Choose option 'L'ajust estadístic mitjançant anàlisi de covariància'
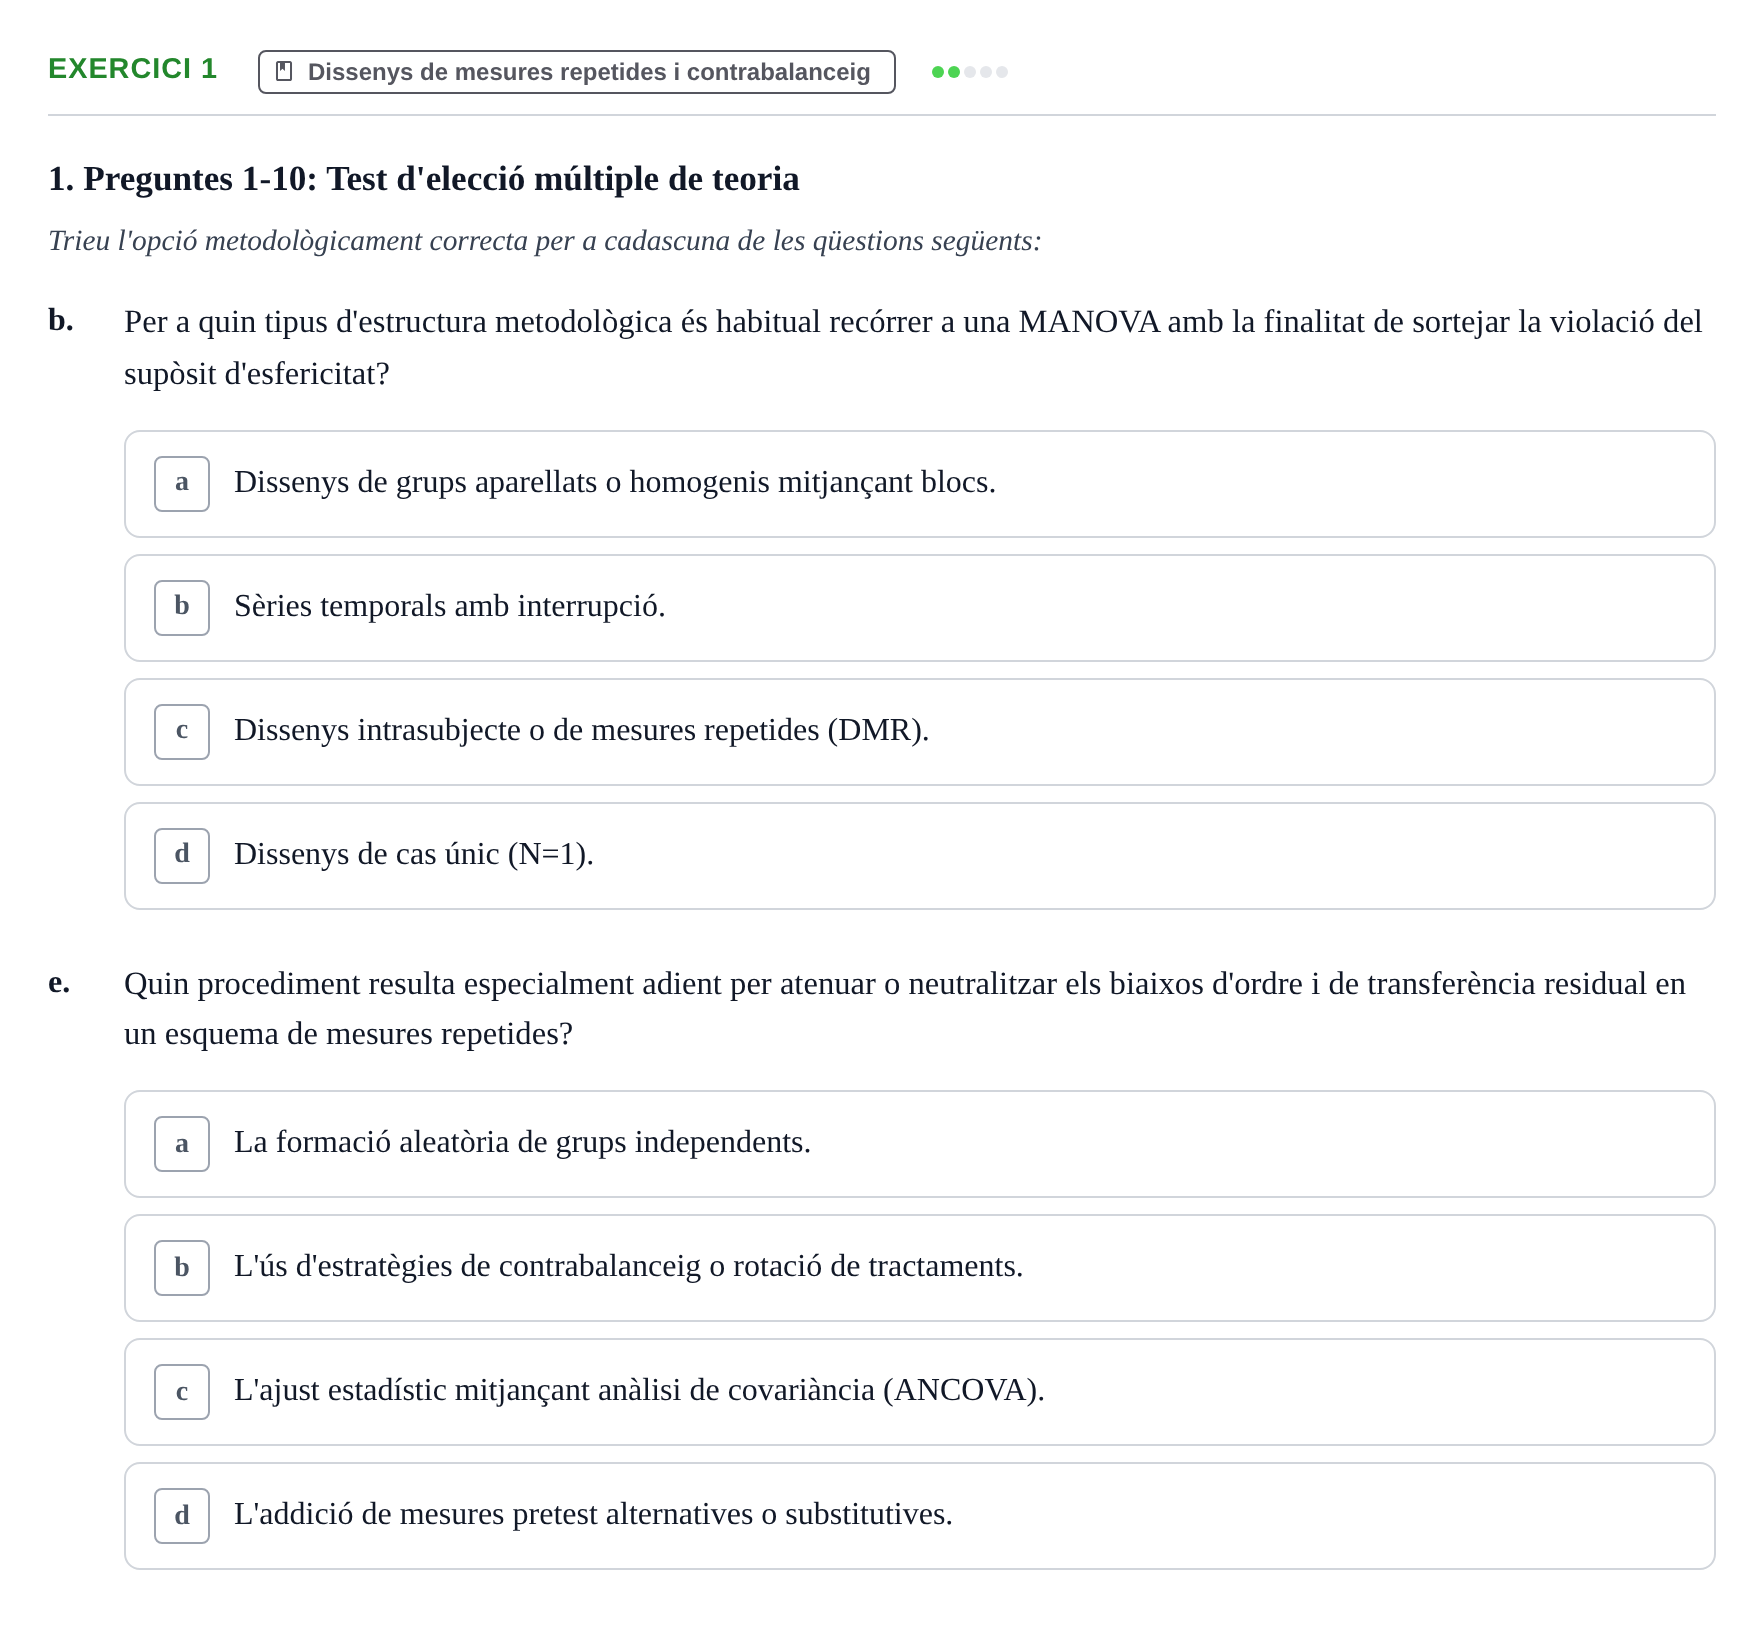The height and width of the screenshot is (1636, 1764). [x=920, y=1392]
